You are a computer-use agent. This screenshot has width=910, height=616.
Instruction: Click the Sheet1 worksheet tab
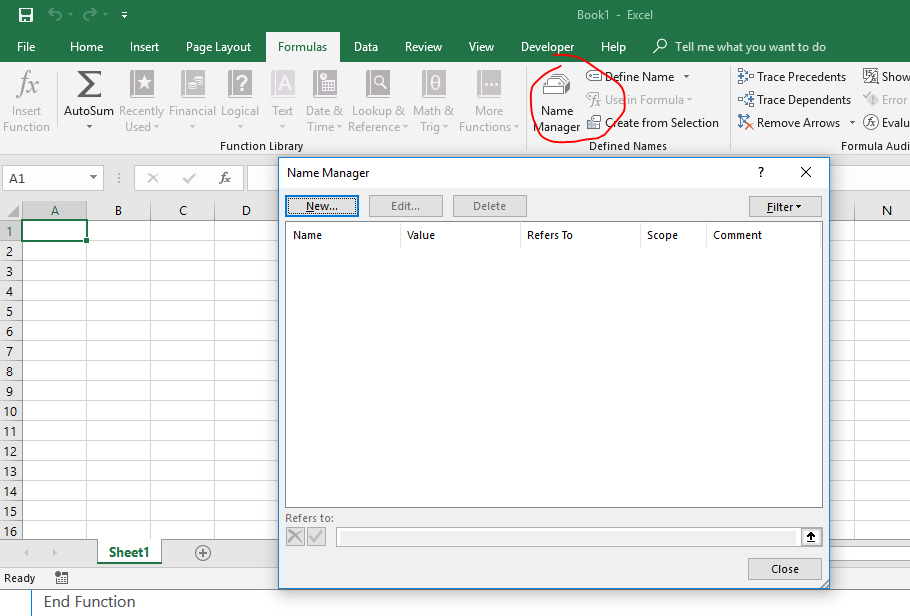click(x=129, y=552)
